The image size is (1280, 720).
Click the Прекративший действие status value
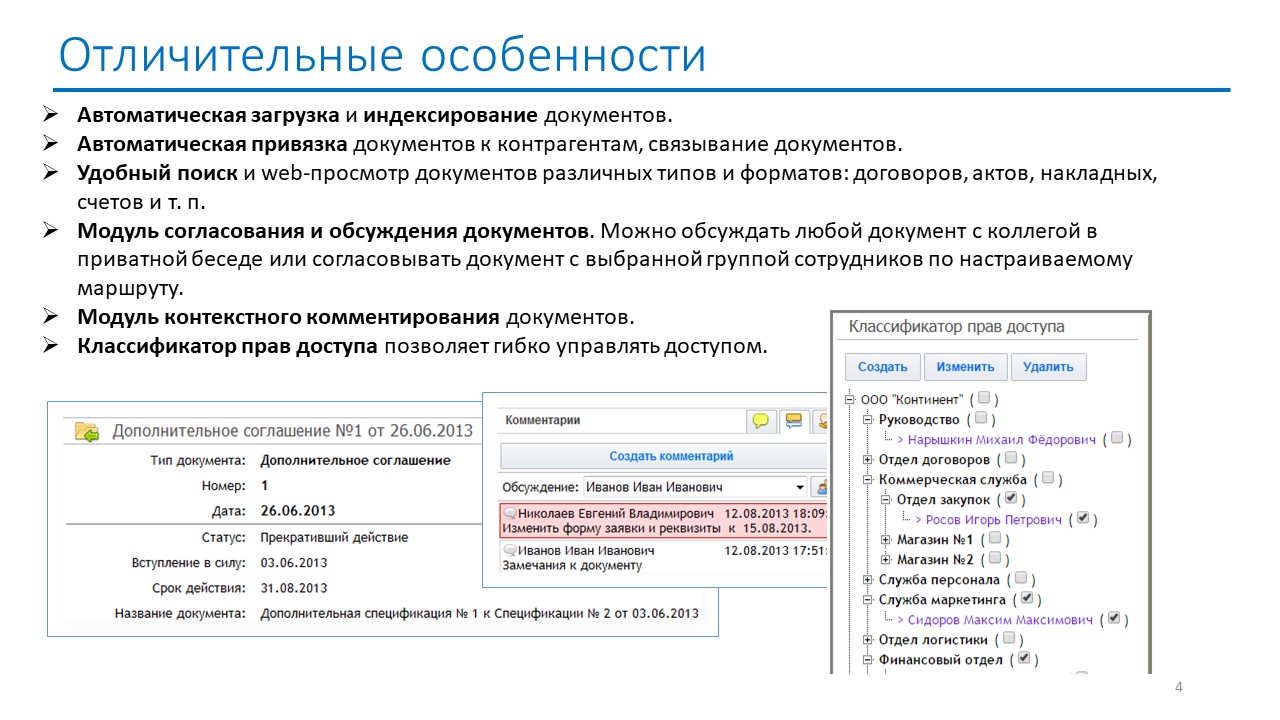point(334,537)
